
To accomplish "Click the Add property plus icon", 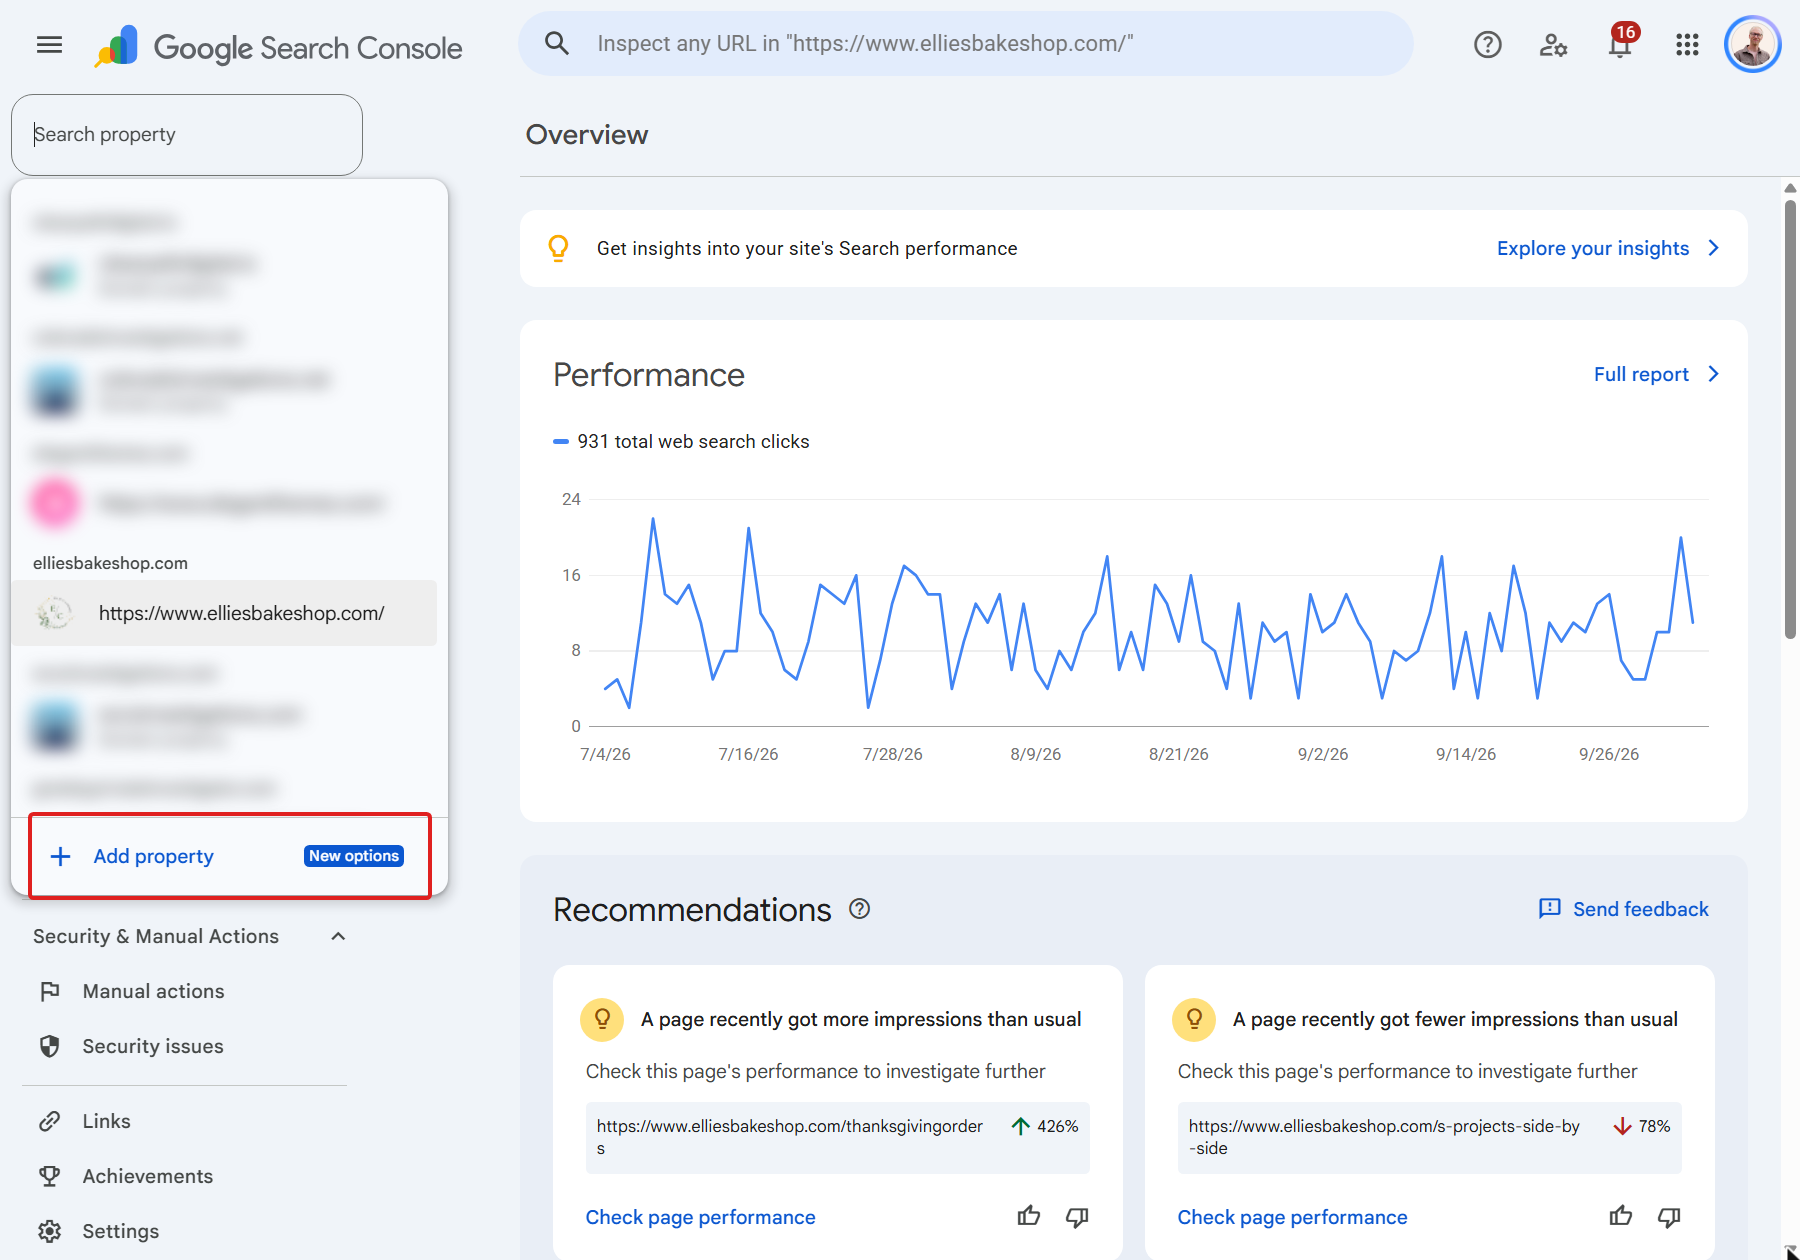I will tap(61, 856).
